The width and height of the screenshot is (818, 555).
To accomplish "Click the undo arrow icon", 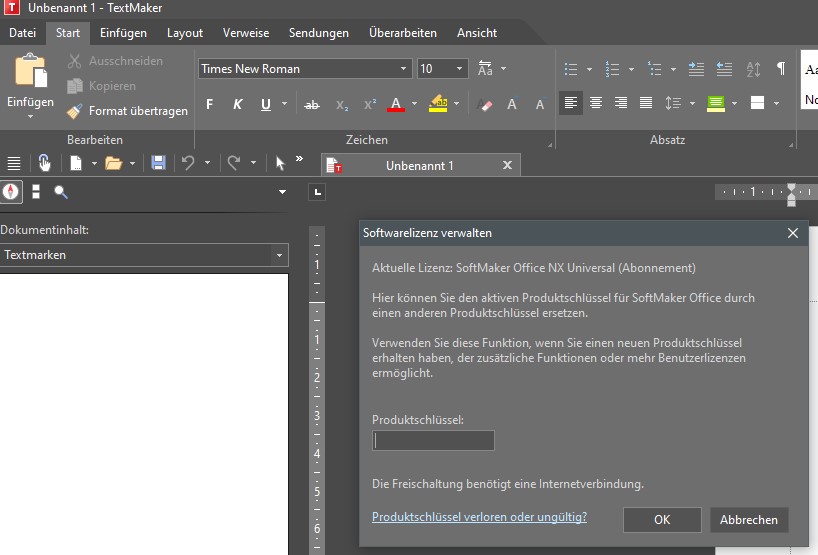I will (x=188, y=163).
